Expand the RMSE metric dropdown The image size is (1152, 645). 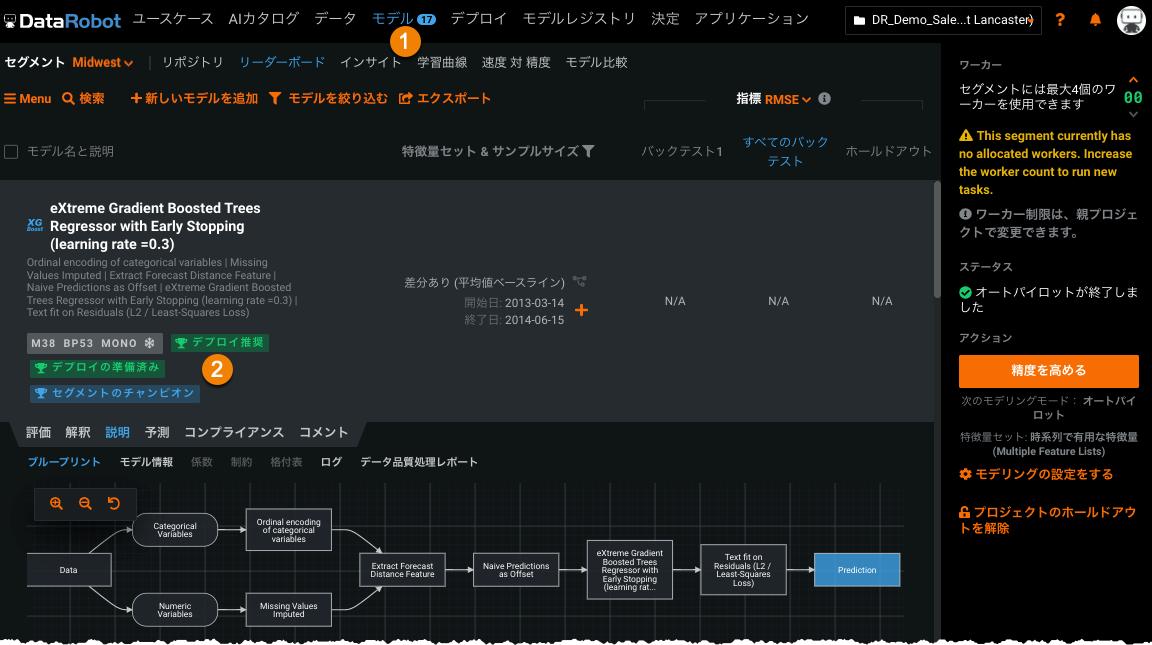788,99
